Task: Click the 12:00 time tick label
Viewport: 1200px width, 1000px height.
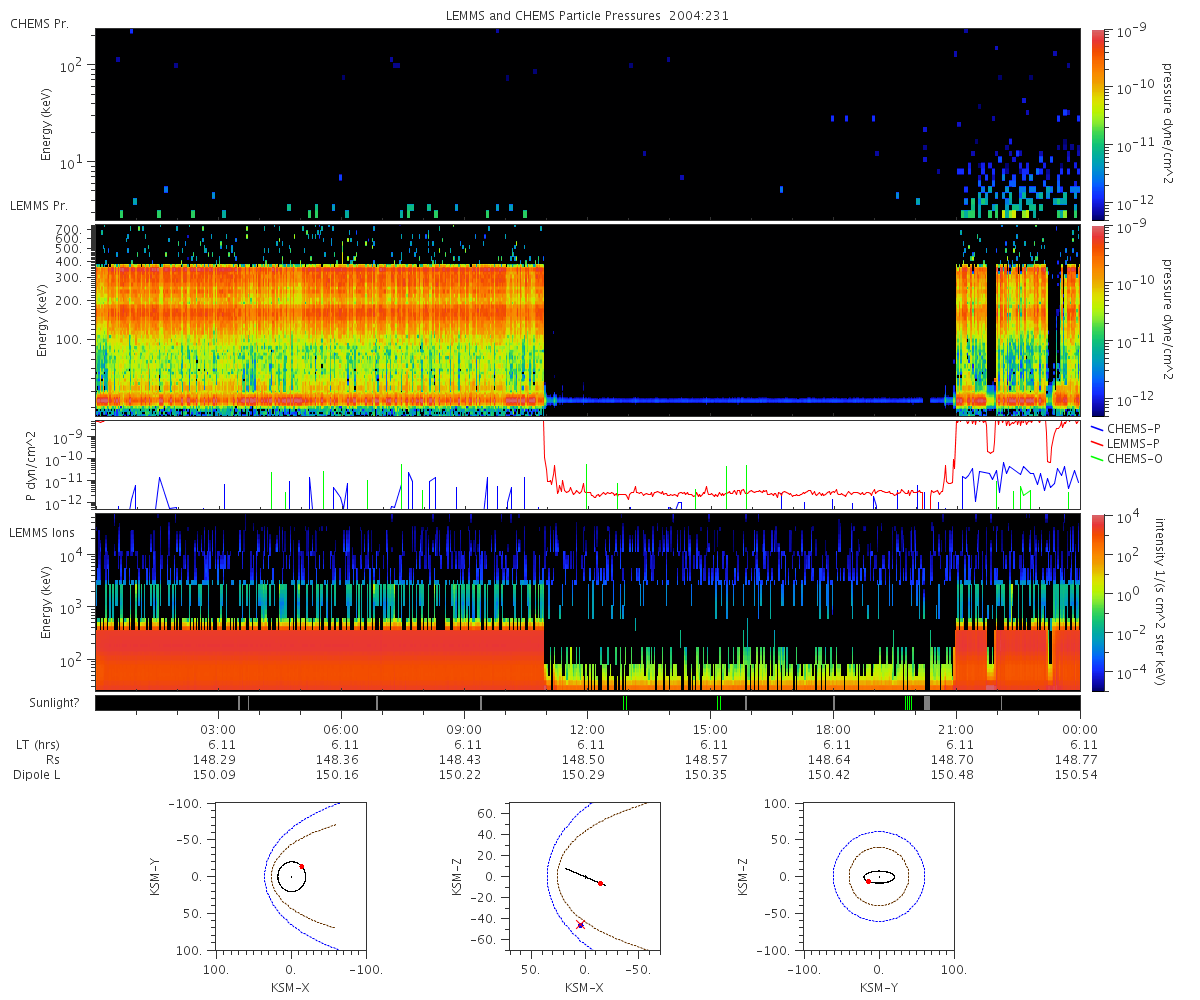Action: coord(587,729)
